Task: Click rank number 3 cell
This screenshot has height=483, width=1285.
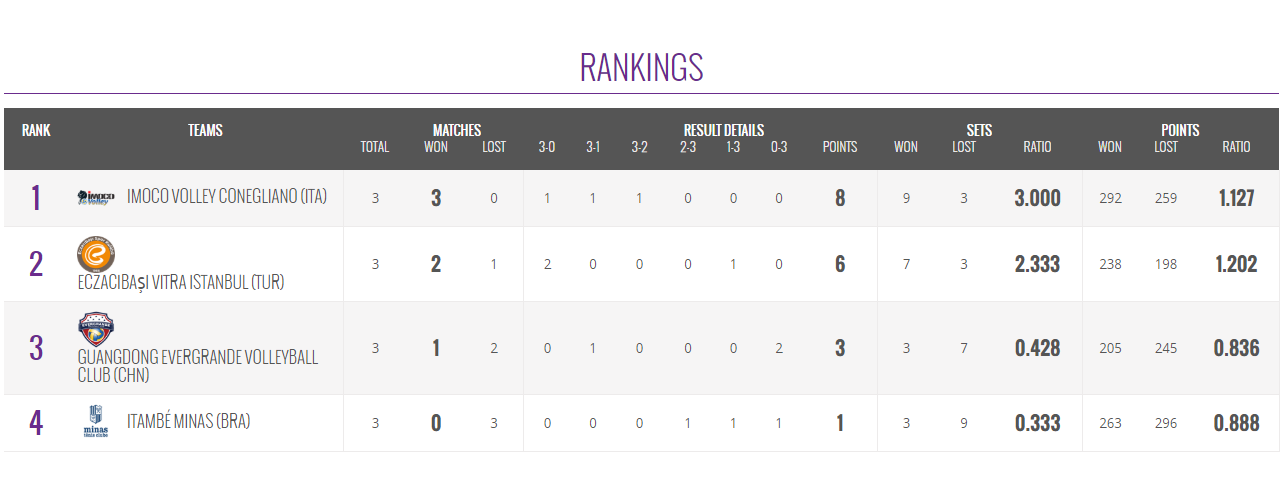Action: 36,348
